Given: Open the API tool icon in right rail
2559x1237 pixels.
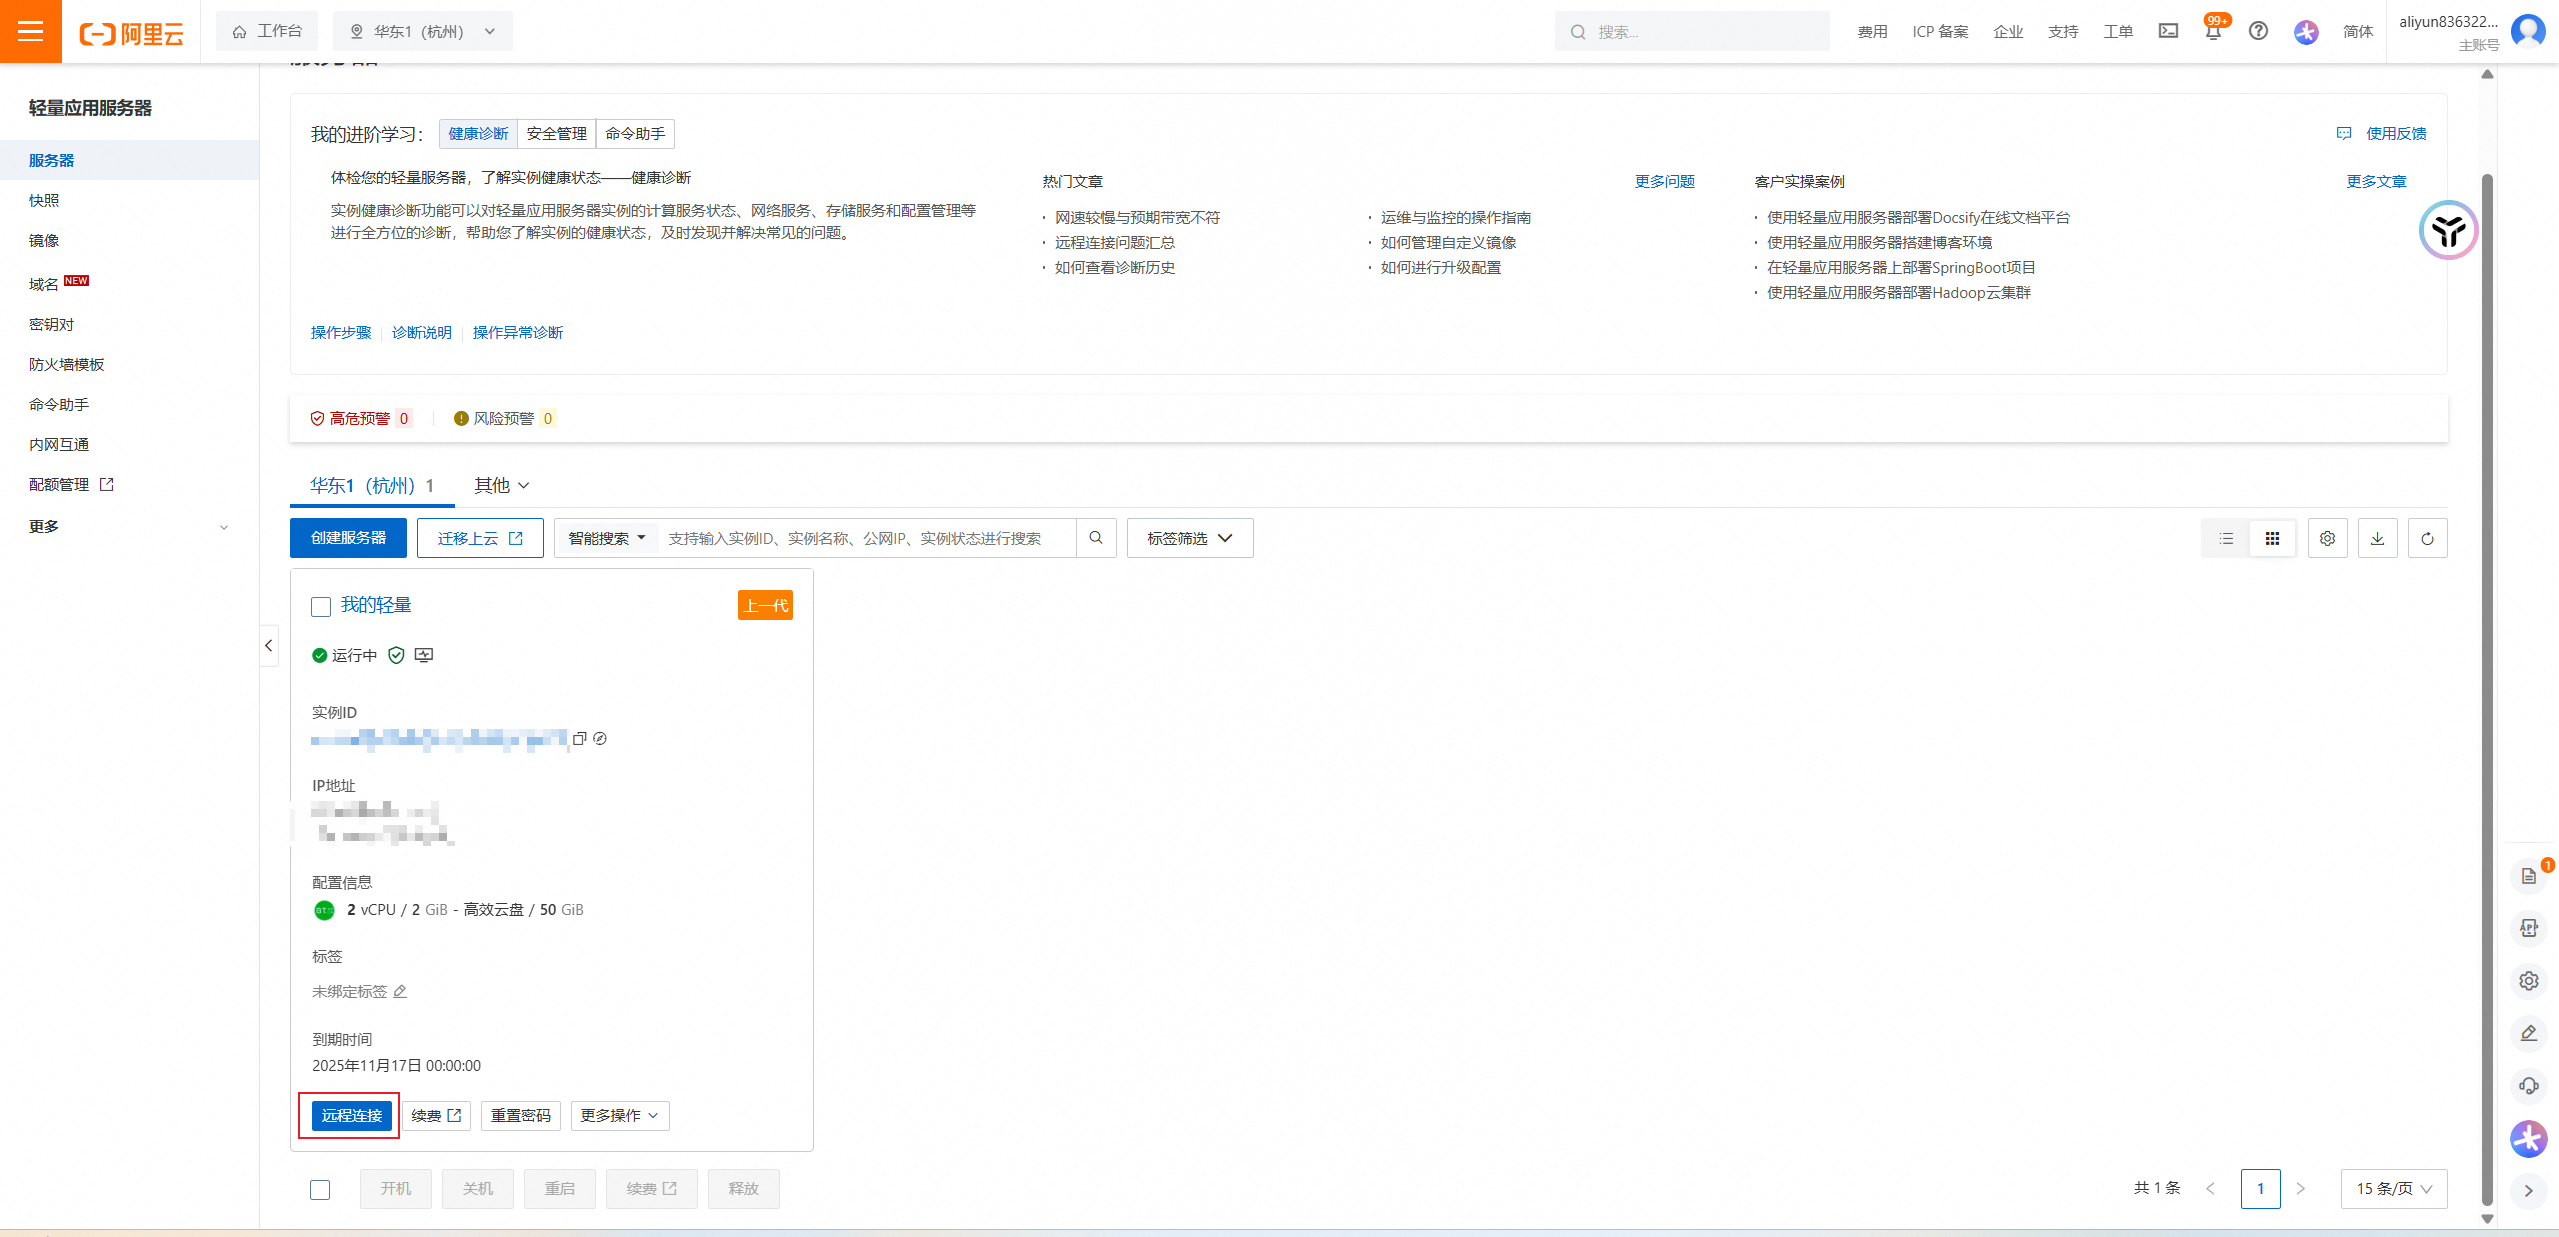Looking at the screenshot, I should point(2529,928).
